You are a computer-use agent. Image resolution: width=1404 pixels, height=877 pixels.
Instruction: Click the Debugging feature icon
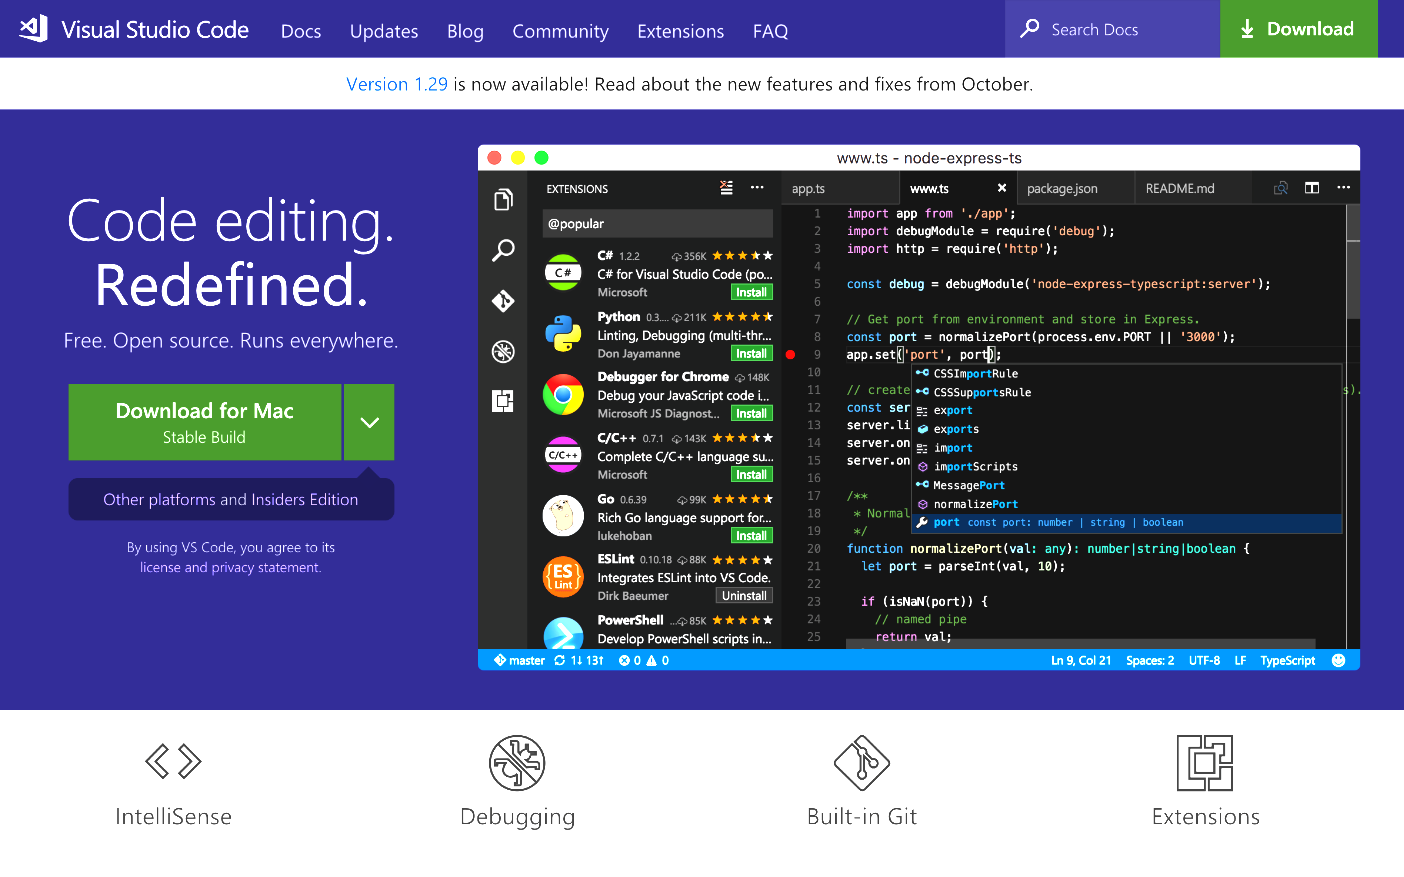click(517, 762)
